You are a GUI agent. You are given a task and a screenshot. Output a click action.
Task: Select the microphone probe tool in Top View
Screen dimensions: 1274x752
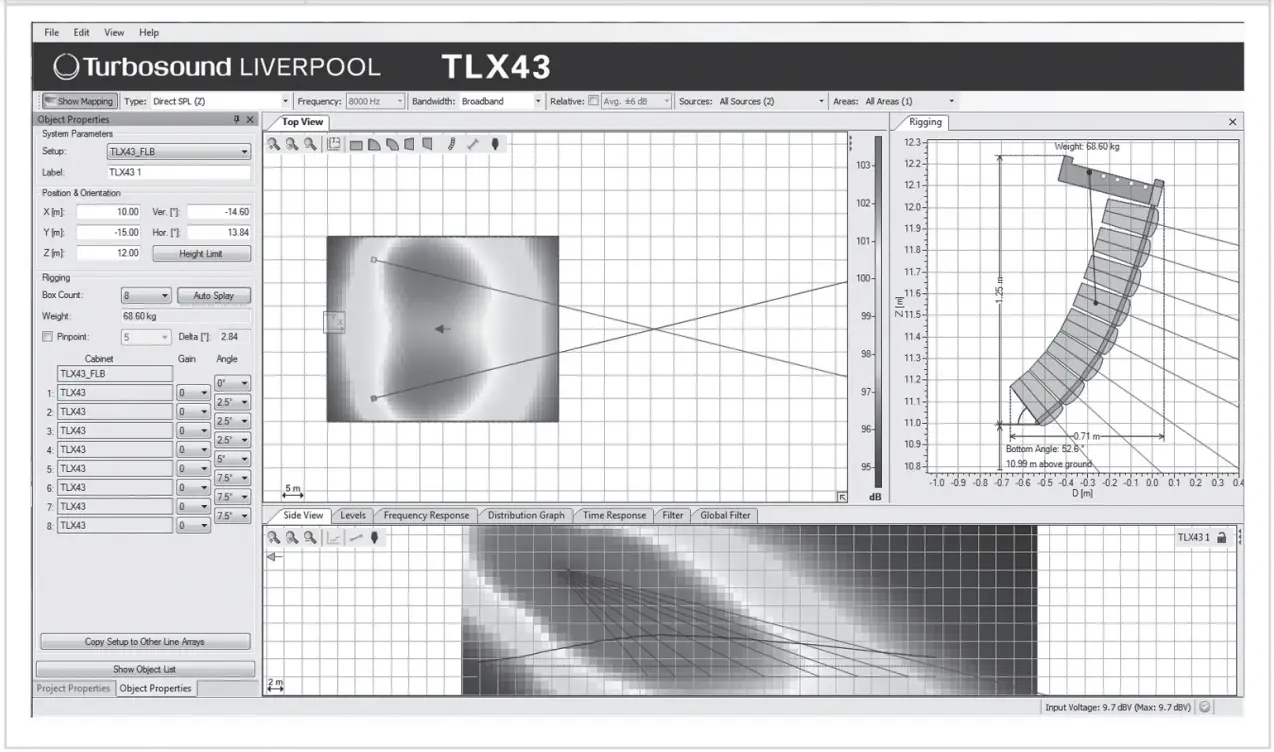coord(496,143)
